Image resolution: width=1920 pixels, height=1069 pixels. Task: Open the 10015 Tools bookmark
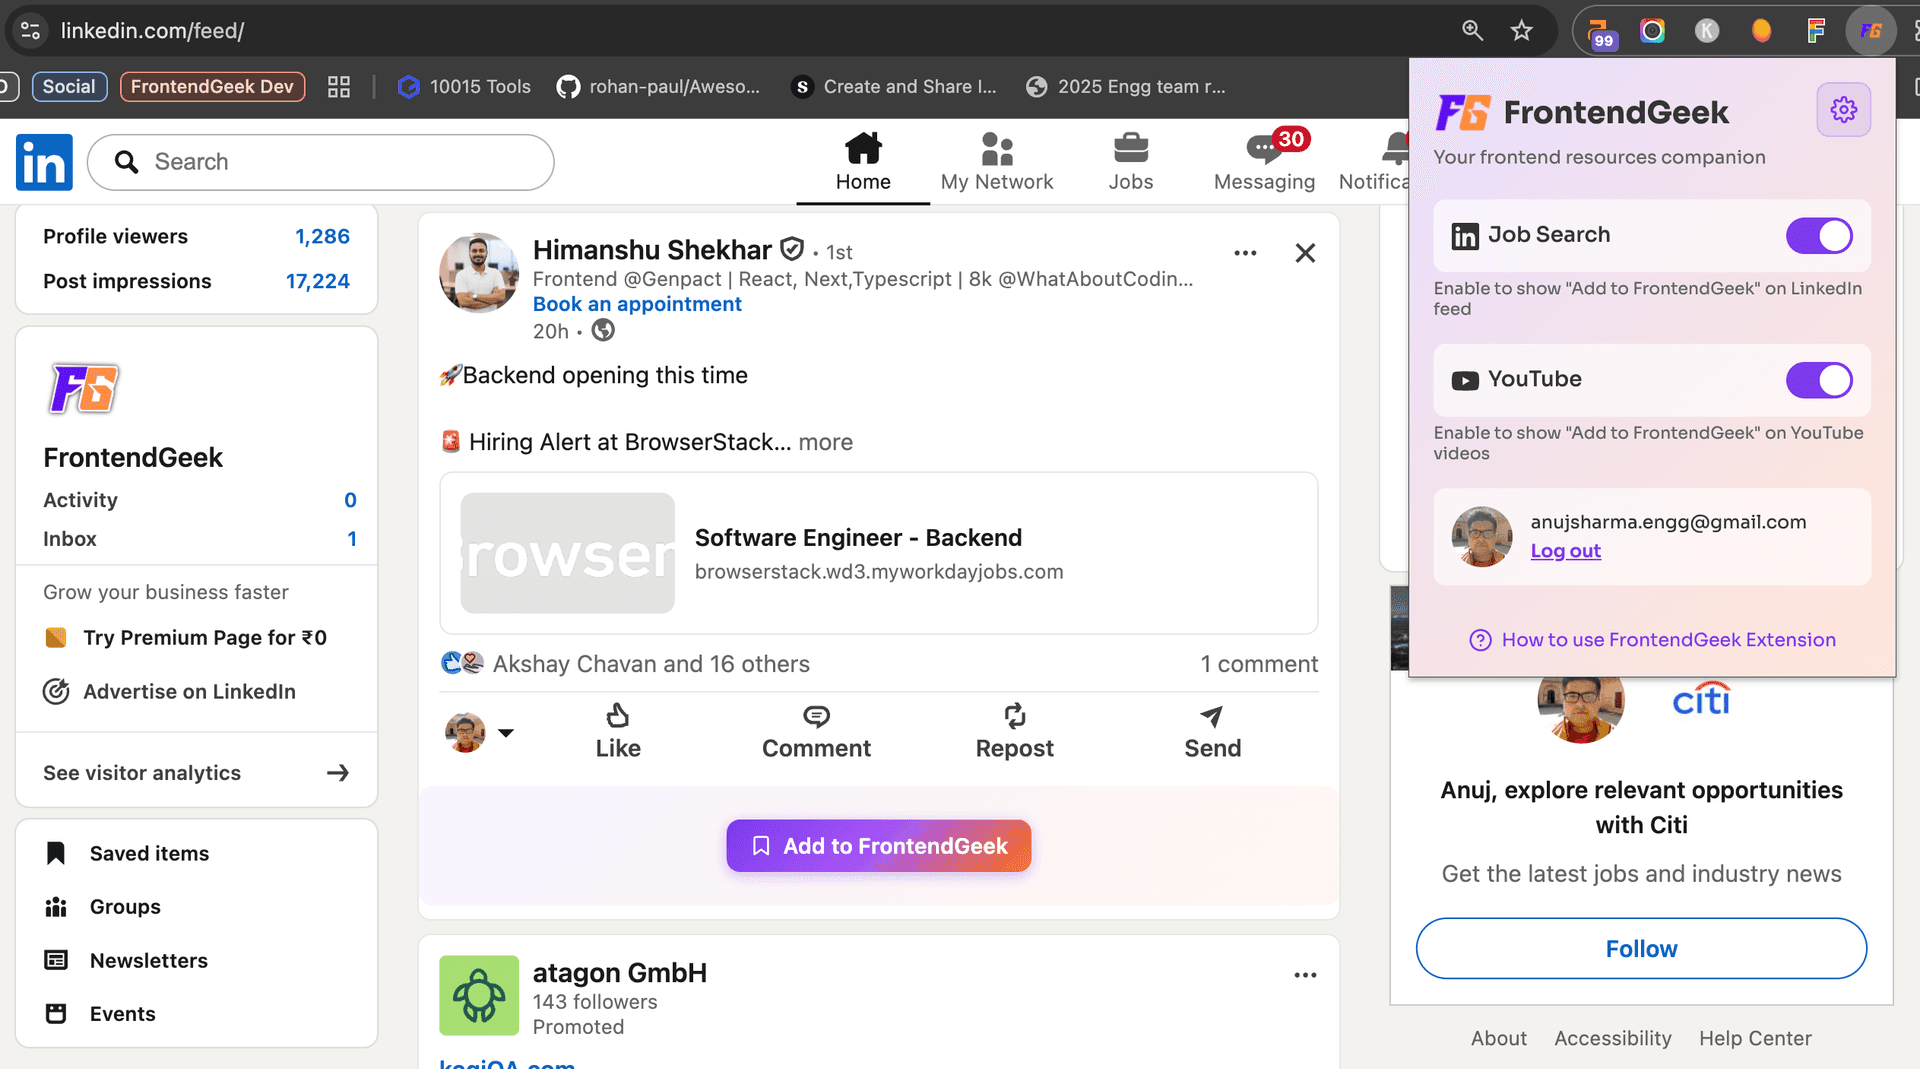tap(464, 87)
